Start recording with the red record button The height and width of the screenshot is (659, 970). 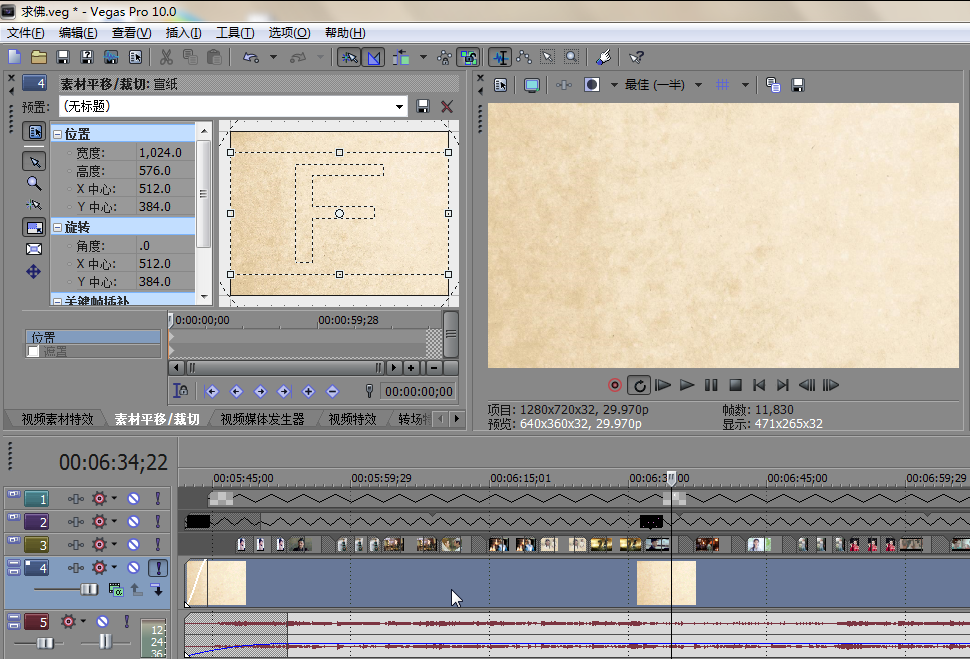[x=614, y=385]
